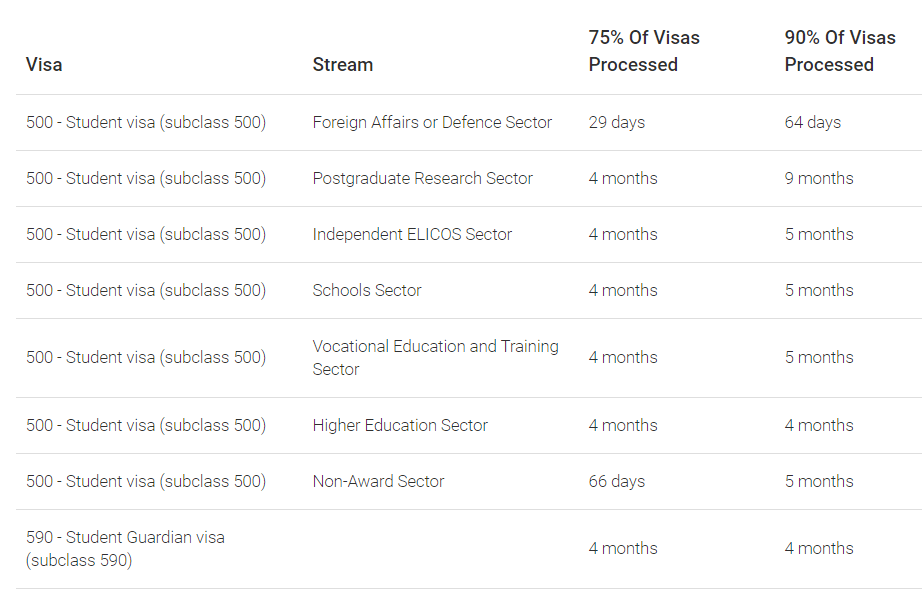
Task: Select the Schools Sector stream cell
Action: click(x=367, y=290)
